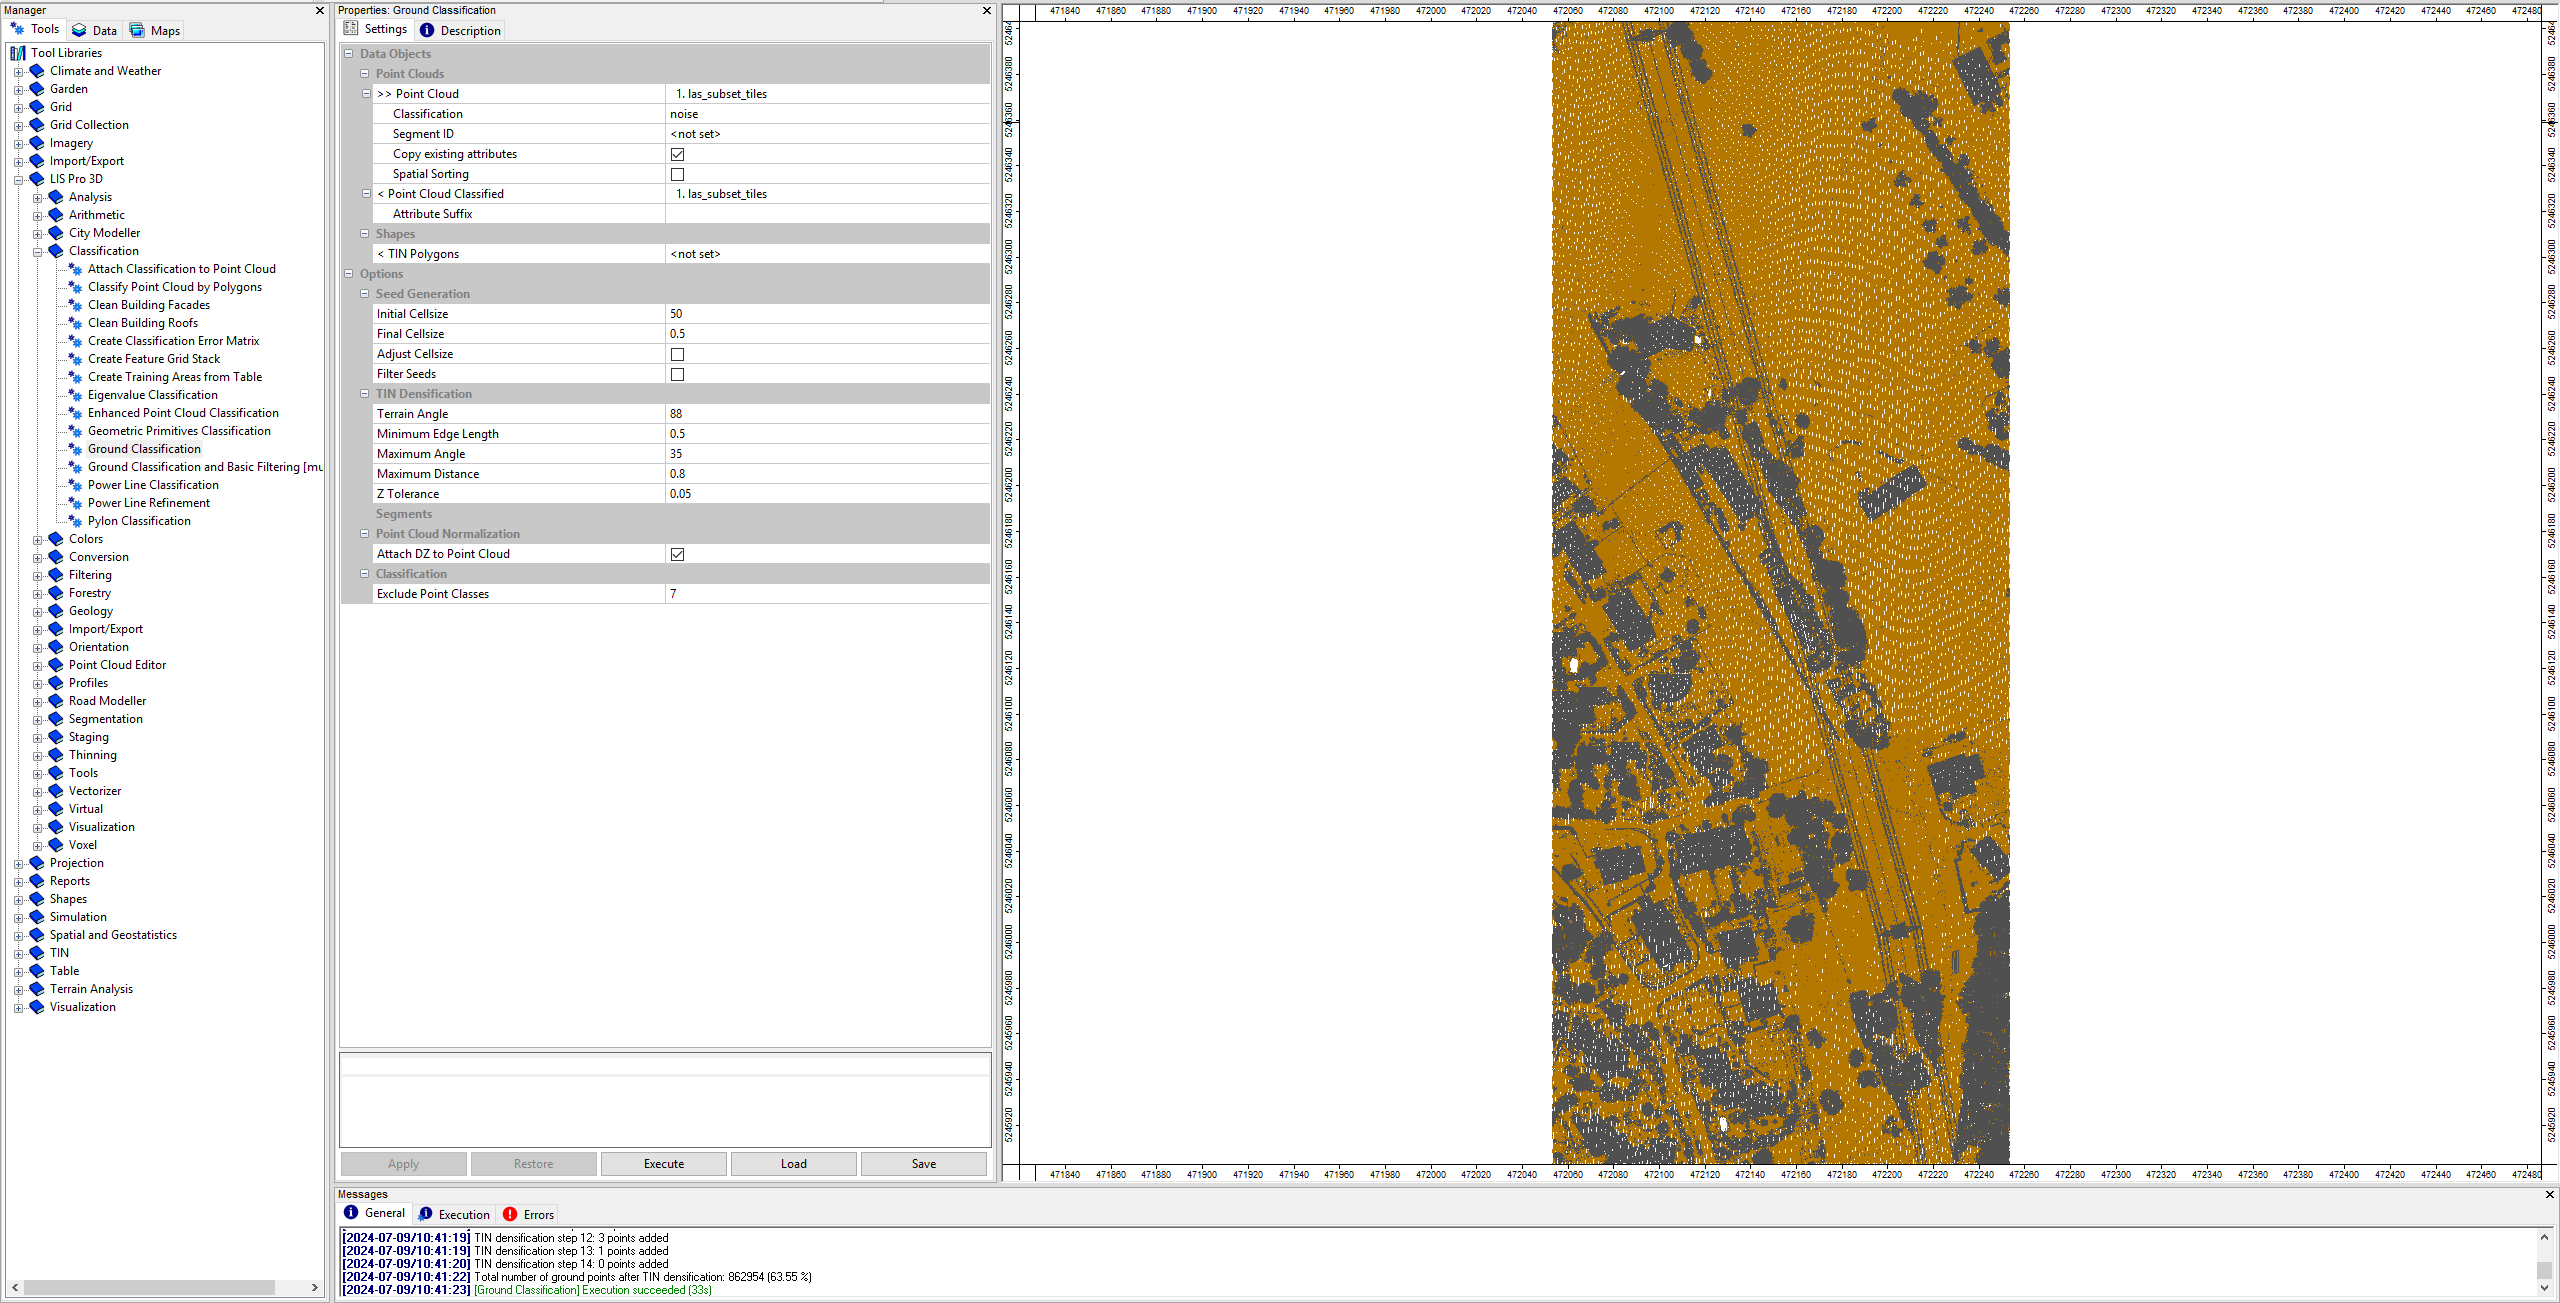The height and width of the screenshot is (1303, 2560).
Task: Click the Attach Classification to Point Cloud tool icon
Action: click(75, 269)
